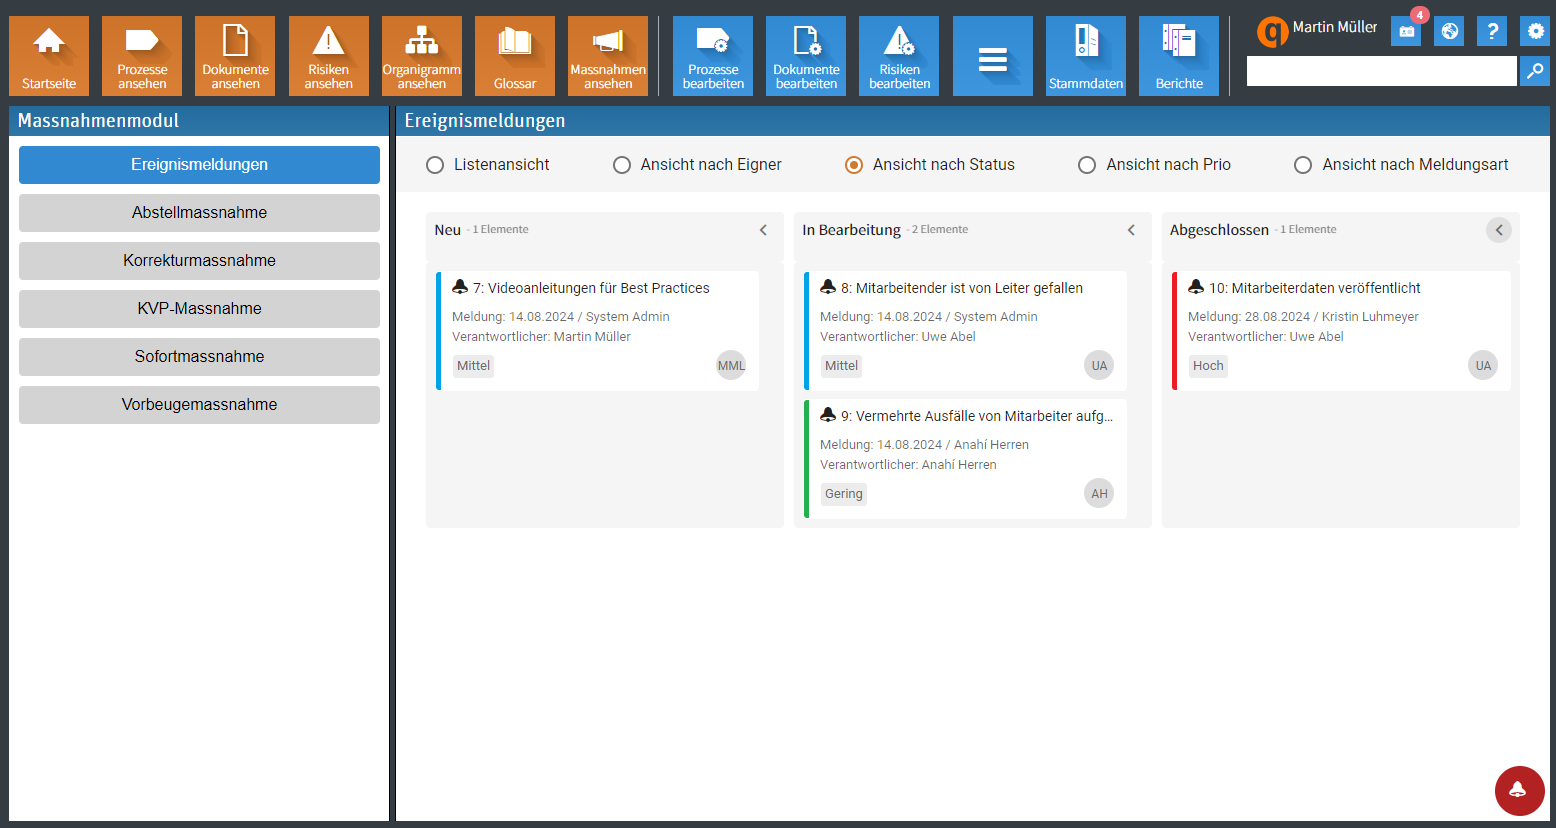Open Prozesse bearbeiten tile

(x=713, y=56)
